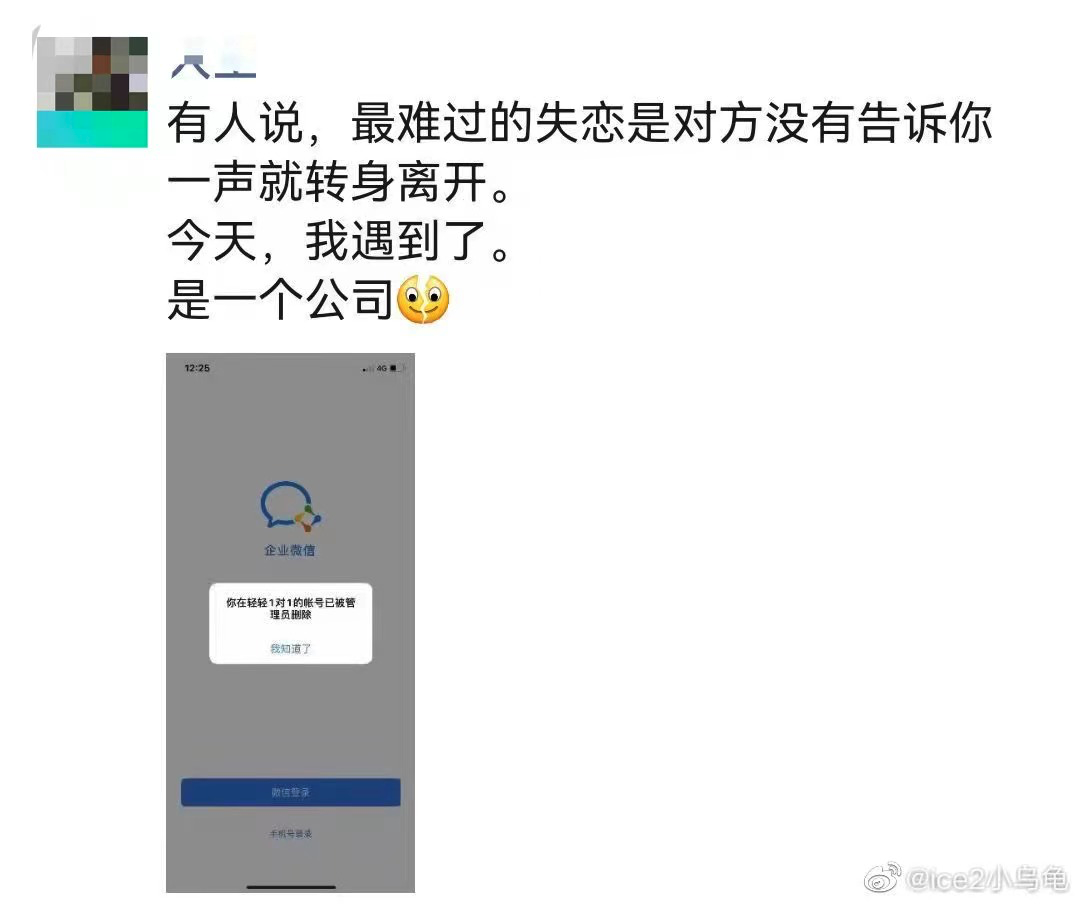This screenshot has height=904, width=1079.
Task: Choose 手机号登录 link below the login button
Action: click(290, 833)
